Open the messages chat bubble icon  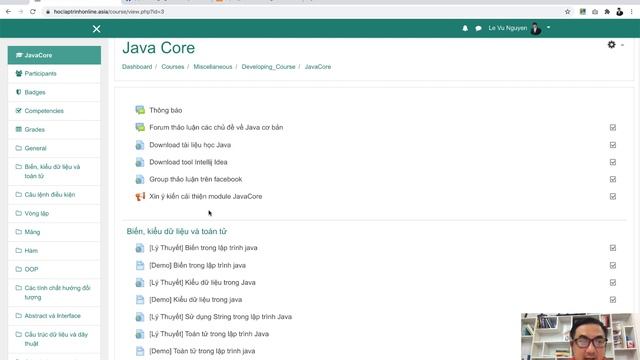point(478,28)
